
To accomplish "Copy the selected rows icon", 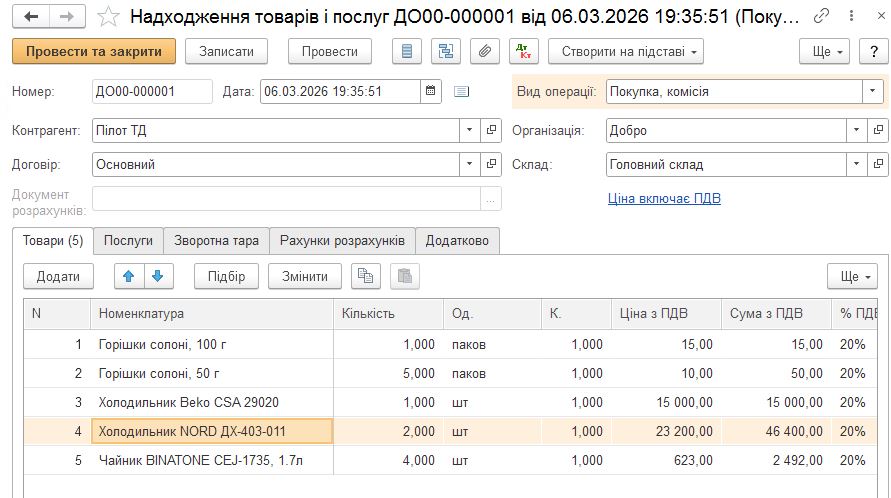I will click(x=367, y=276).
